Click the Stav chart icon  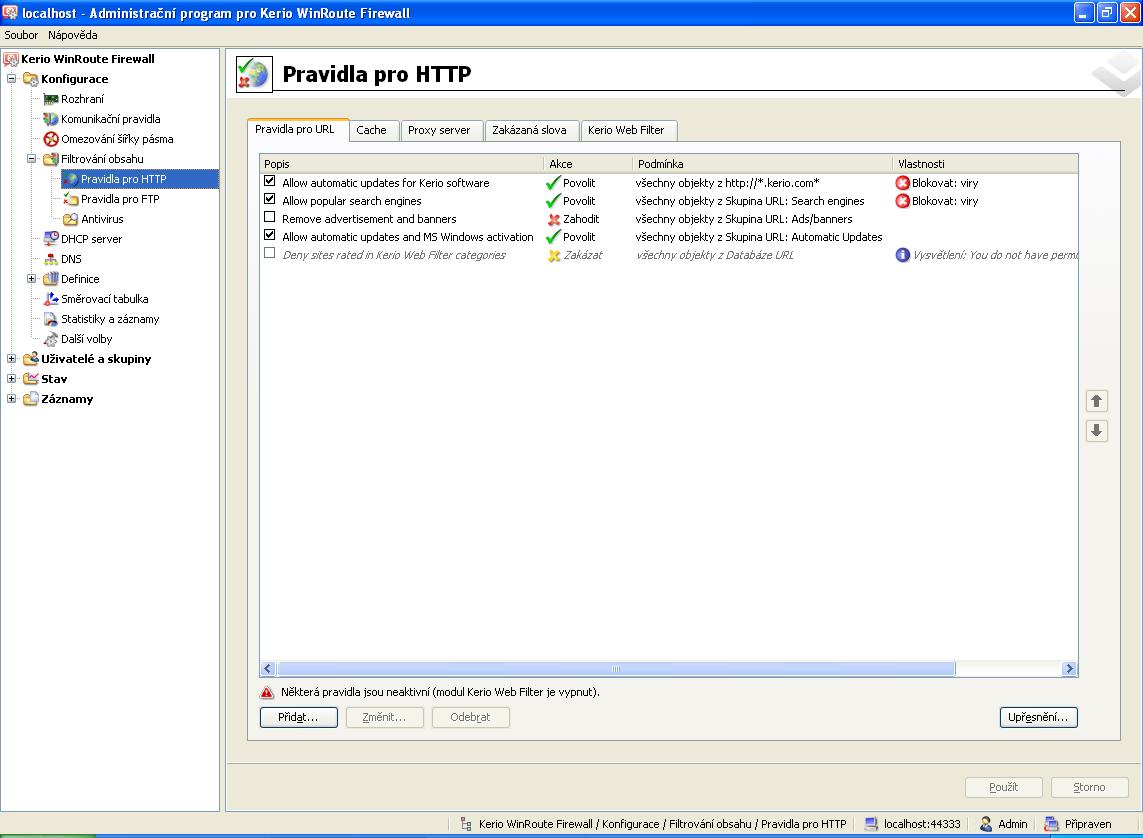[31, 379]
